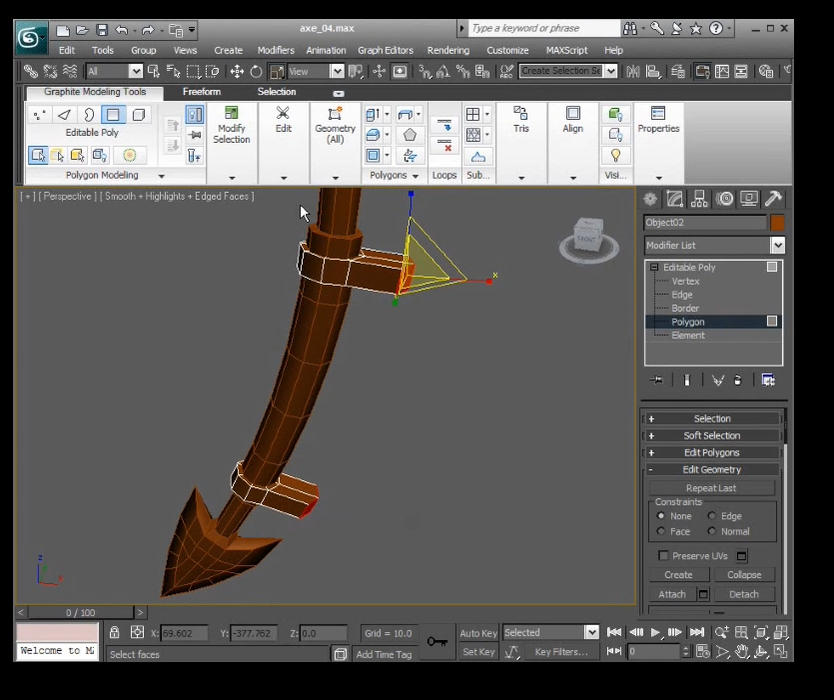Select the Face constraint option
The width and height of the screenshot is (834, 700).
coord(661,531)
